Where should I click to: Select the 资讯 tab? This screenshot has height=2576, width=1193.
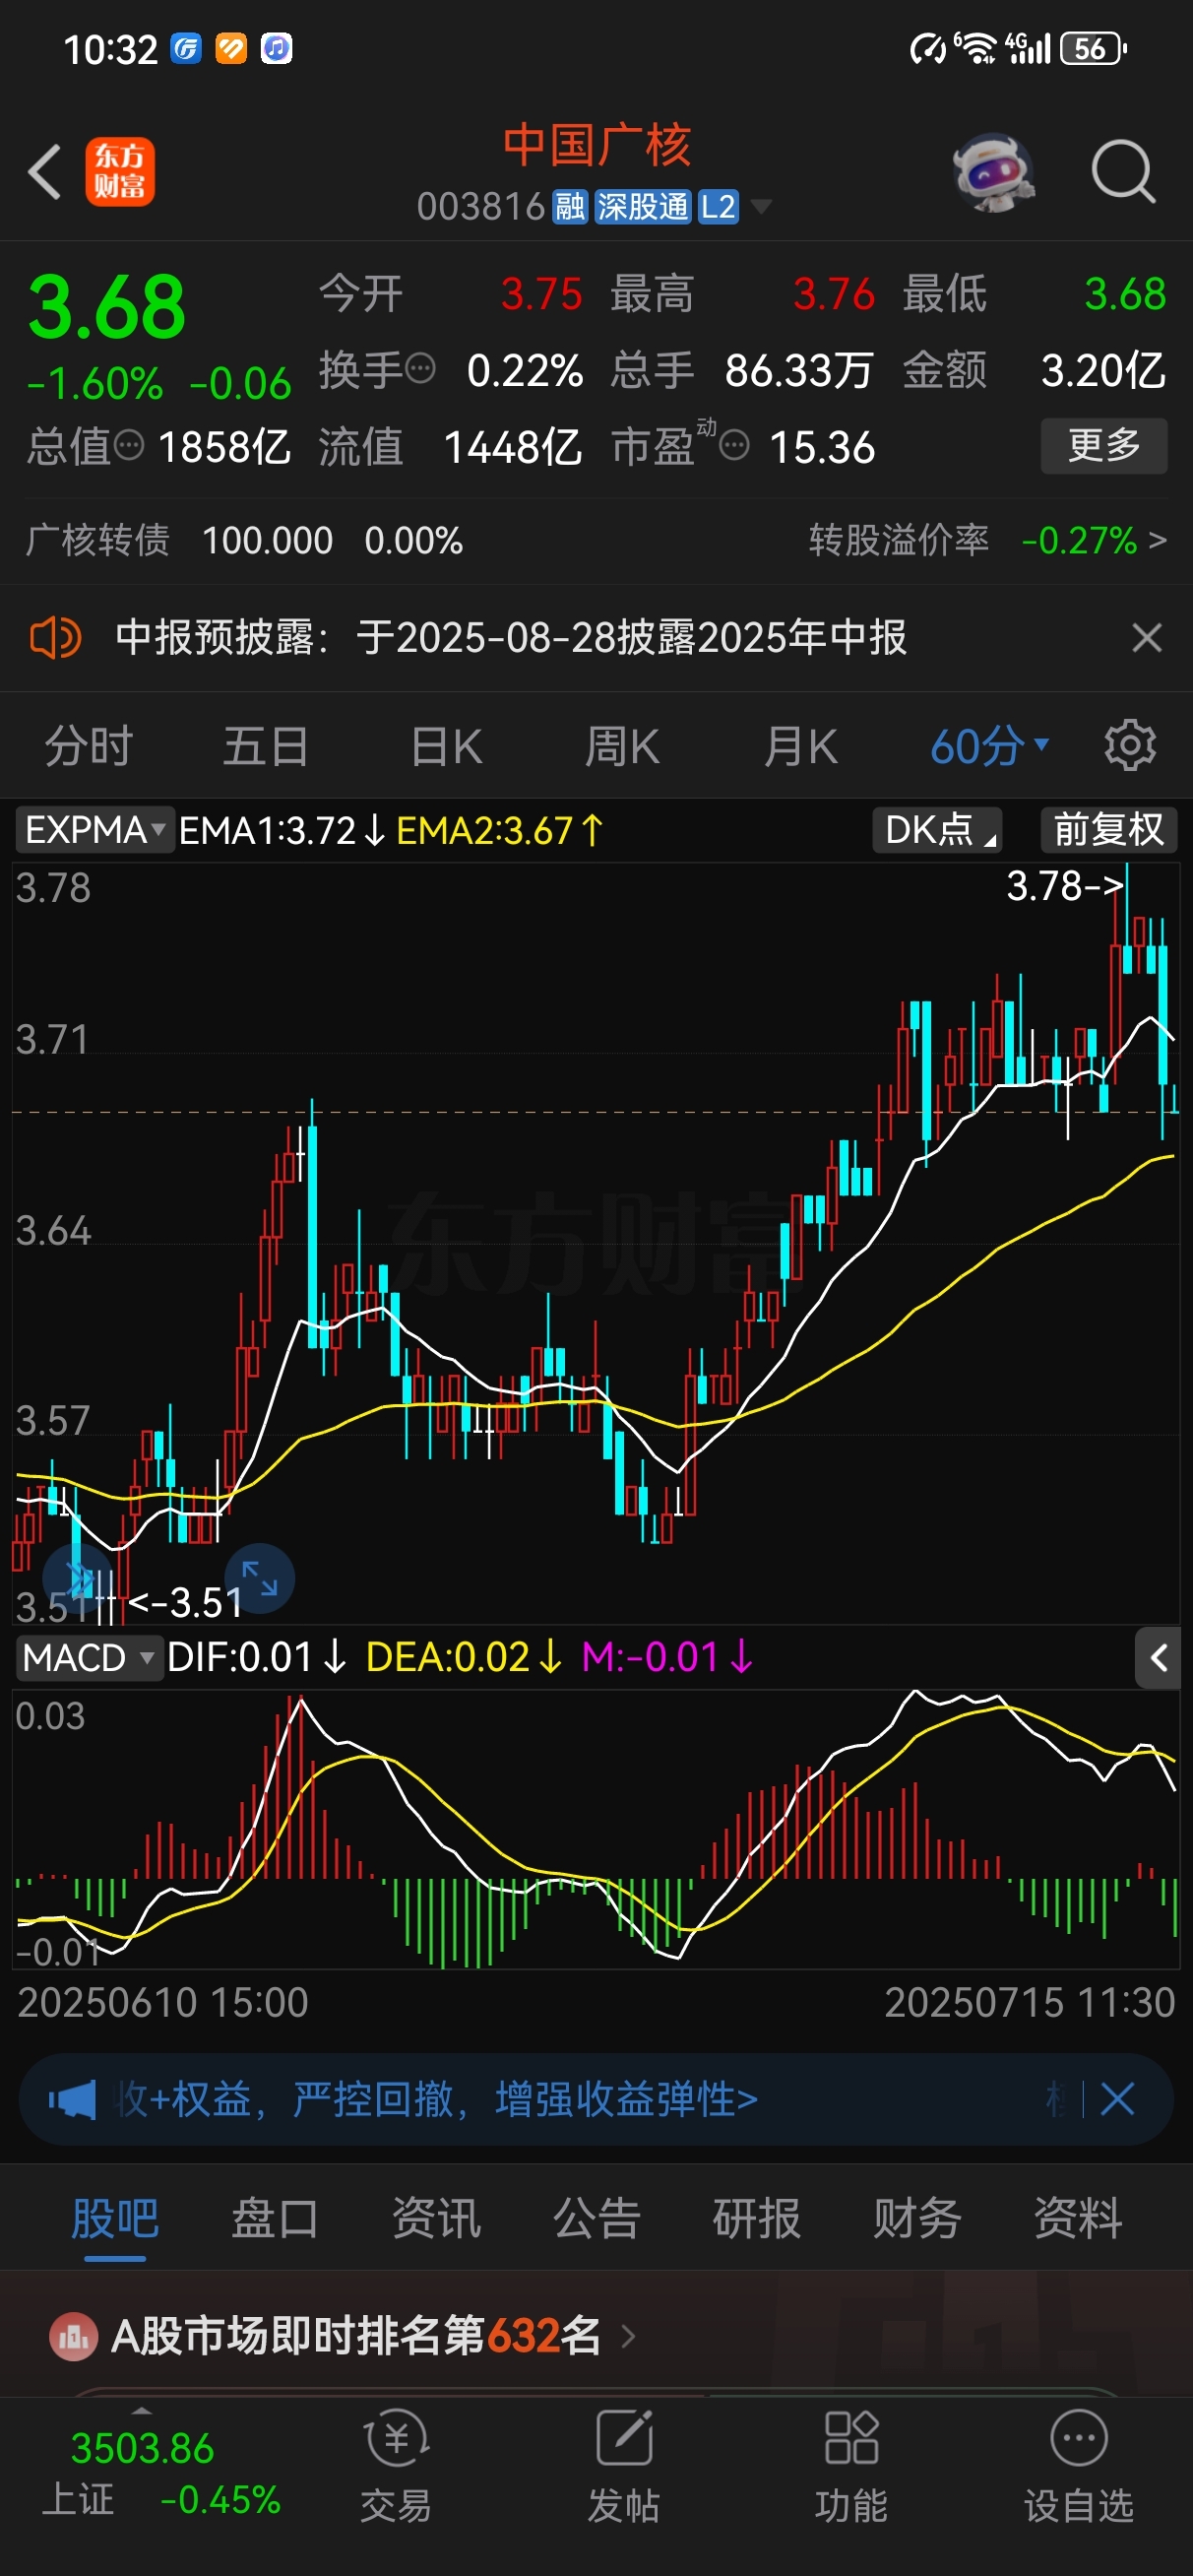tap(436, 2218)
